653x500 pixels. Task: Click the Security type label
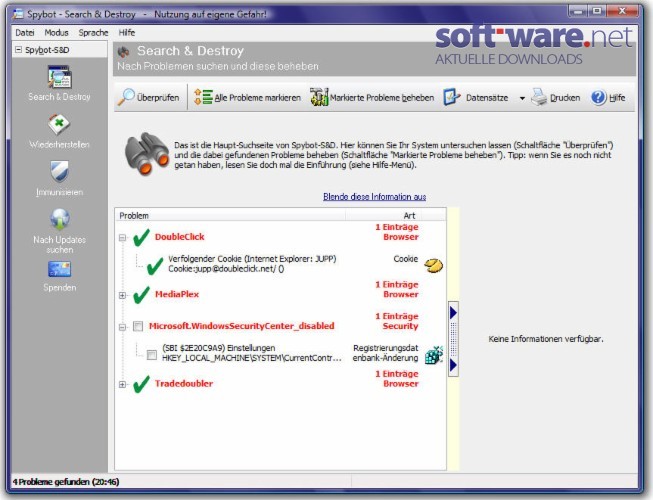pyautogui.click(x=400, y=326)
